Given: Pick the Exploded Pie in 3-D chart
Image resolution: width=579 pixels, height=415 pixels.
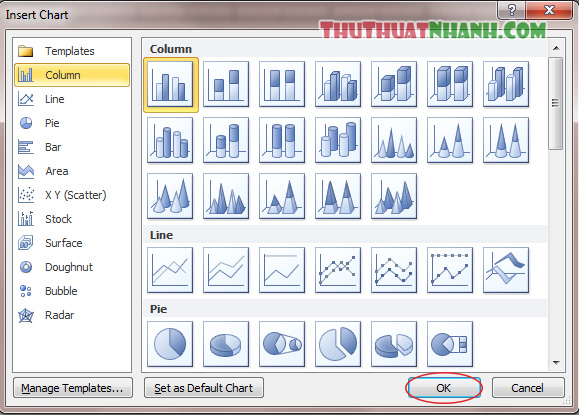Looking at the screenshot, I should coord(394,344).
